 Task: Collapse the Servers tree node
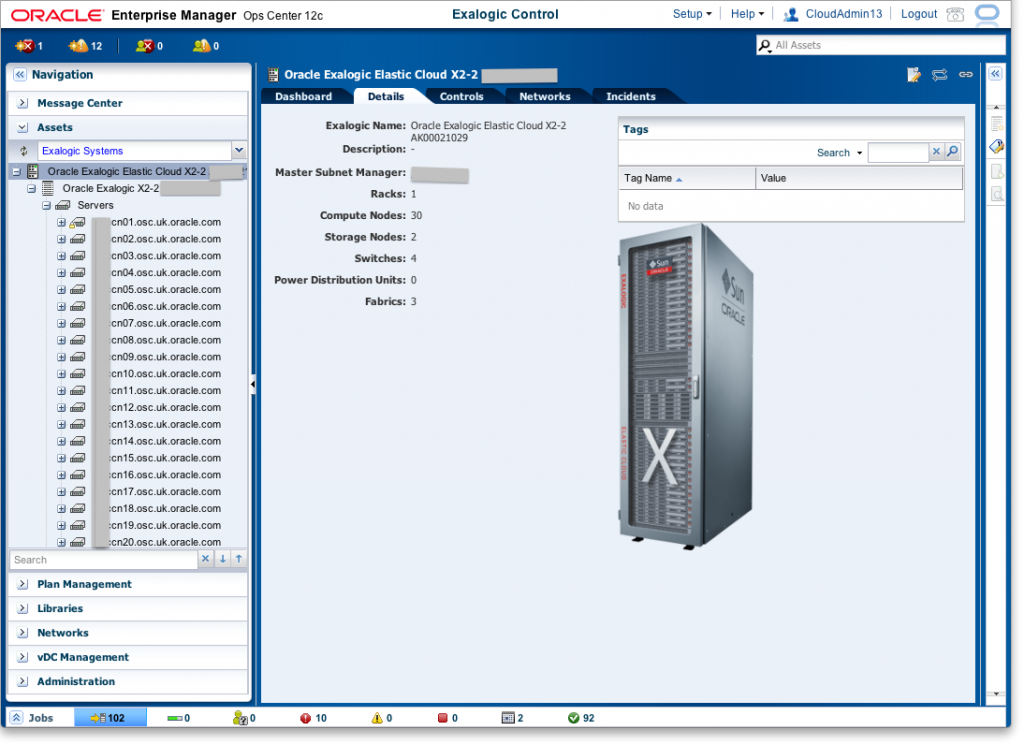tap(47, 206)
